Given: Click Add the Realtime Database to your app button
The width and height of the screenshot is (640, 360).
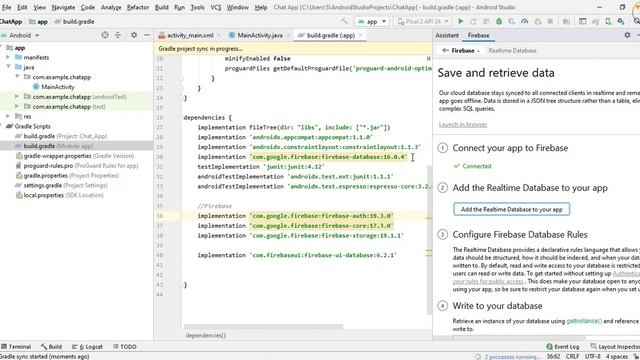Looking at the screenshot, I should coord(511,209).
